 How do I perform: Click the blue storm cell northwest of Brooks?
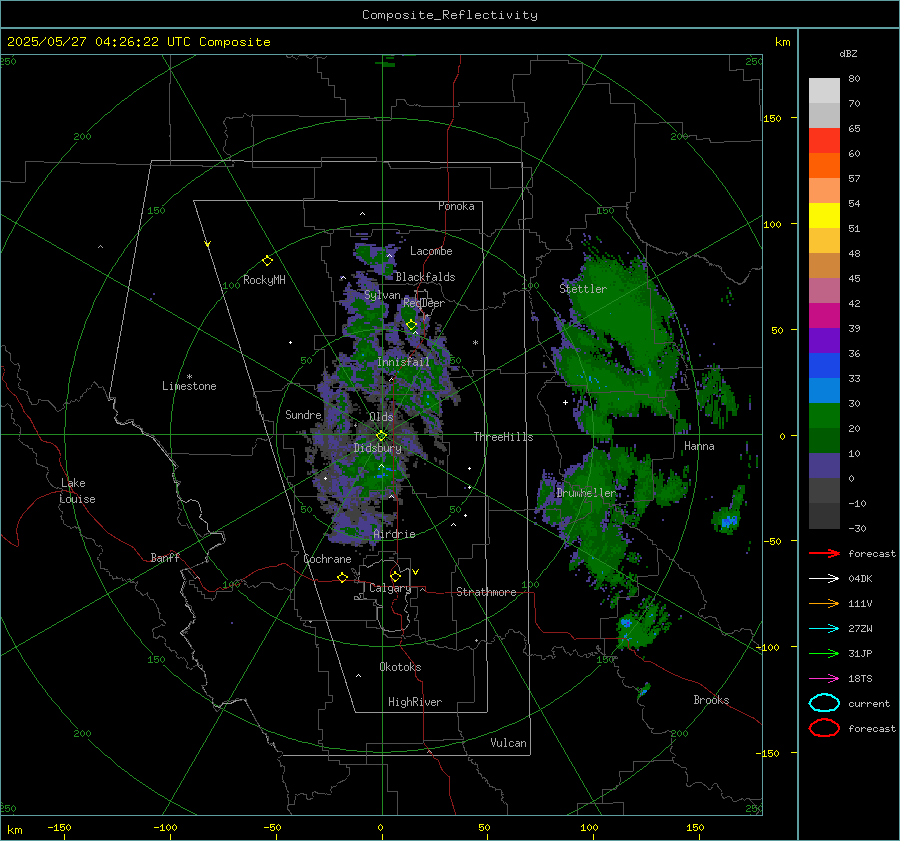[626, 623]
